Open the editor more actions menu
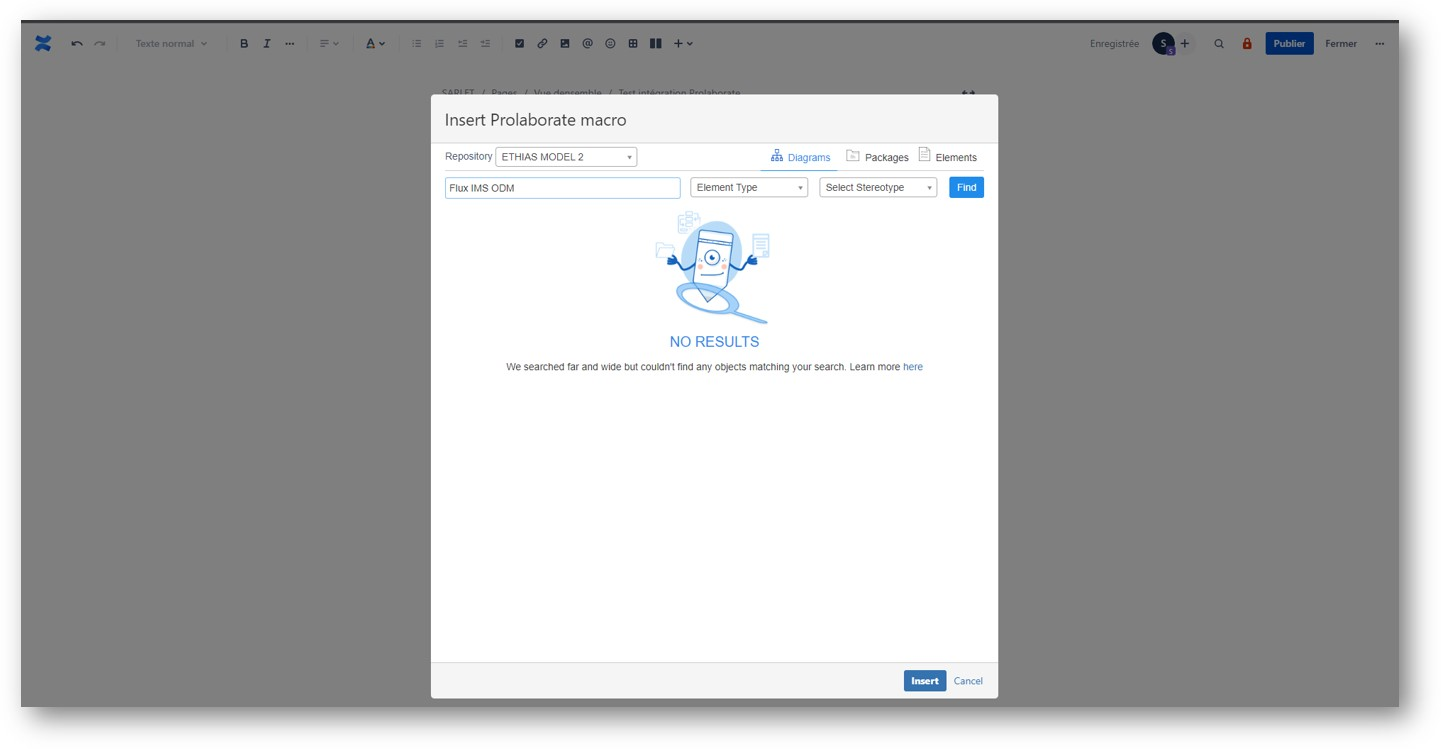Screen dimensions: 1441x749 [x=1380, y=44]
